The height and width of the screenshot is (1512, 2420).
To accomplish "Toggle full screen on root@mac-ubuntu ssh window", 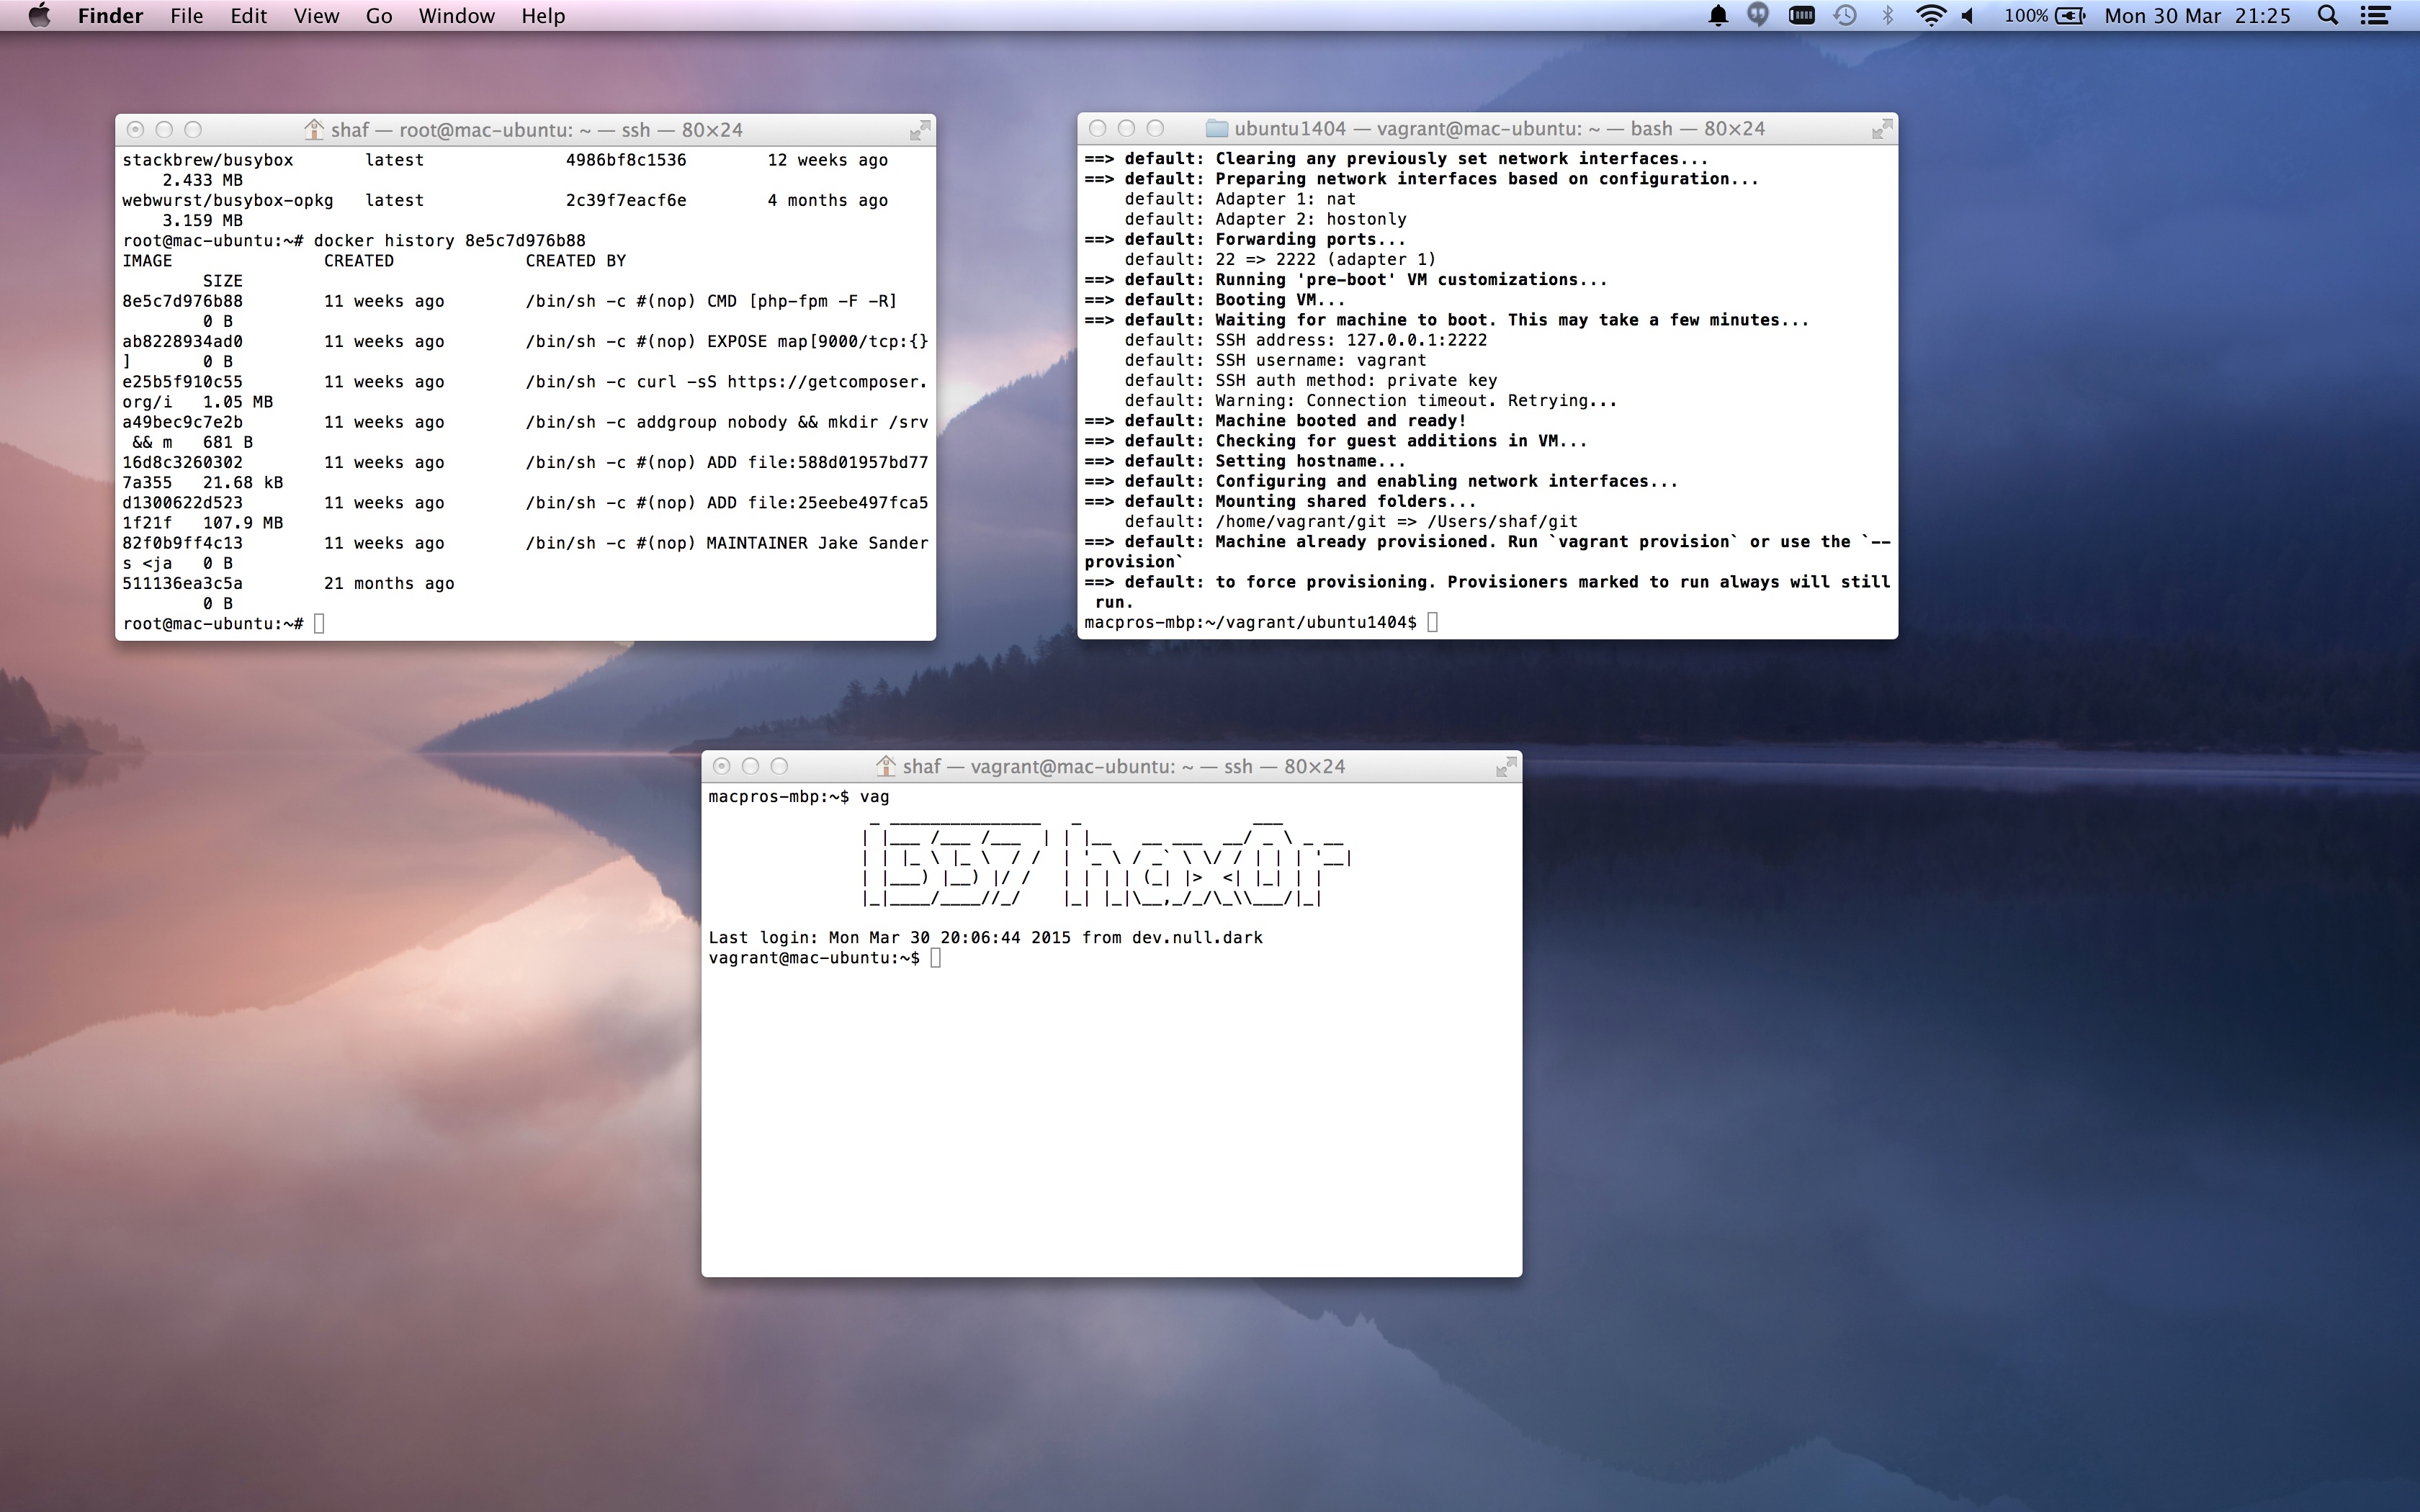I will tap(920, 130).
